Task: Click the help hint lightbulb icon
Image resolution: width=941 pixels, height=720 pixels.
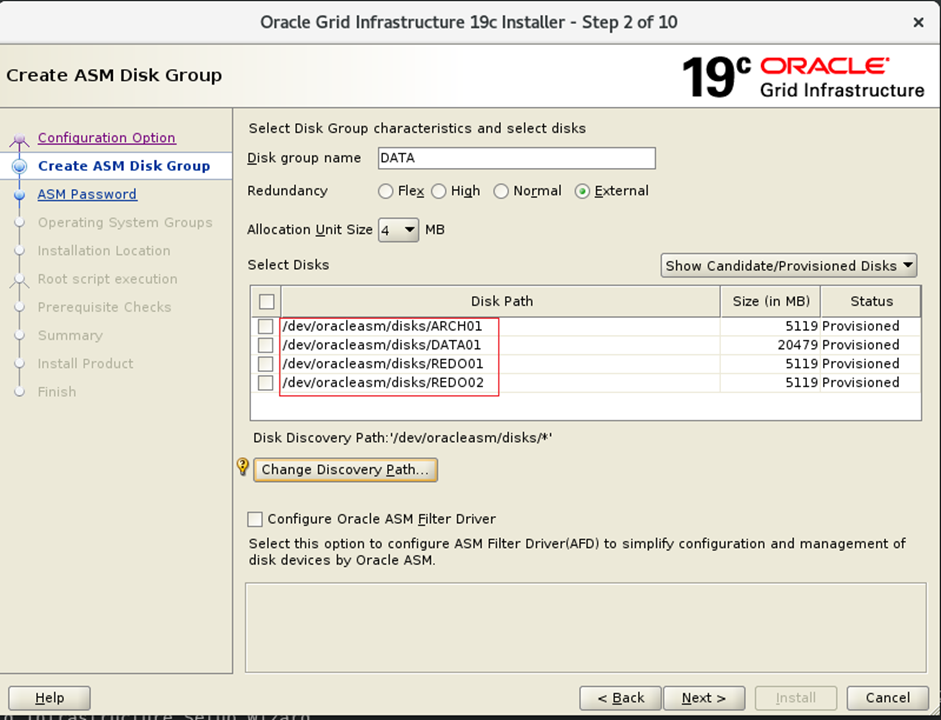Action: click(242, 467)
